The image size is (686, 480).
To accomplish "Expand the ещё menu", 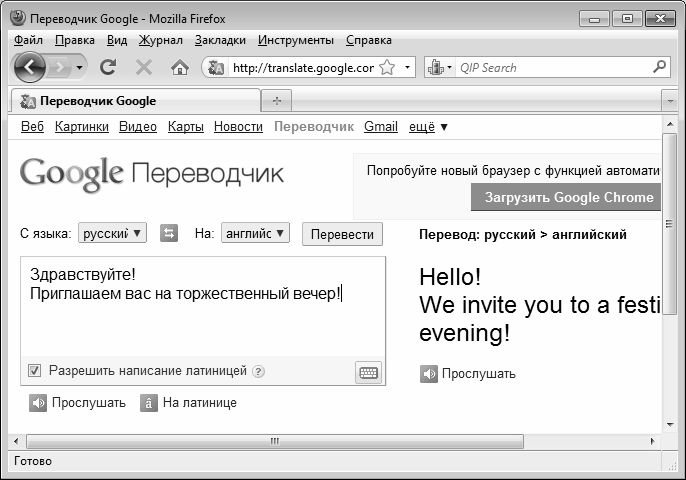I will point(428,127).
